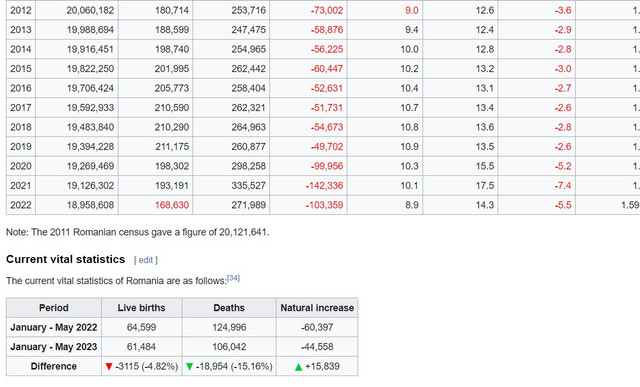Select natural change value -142,336
The image size is (640, 387).
pyautogui.click(x=324, y=186)
